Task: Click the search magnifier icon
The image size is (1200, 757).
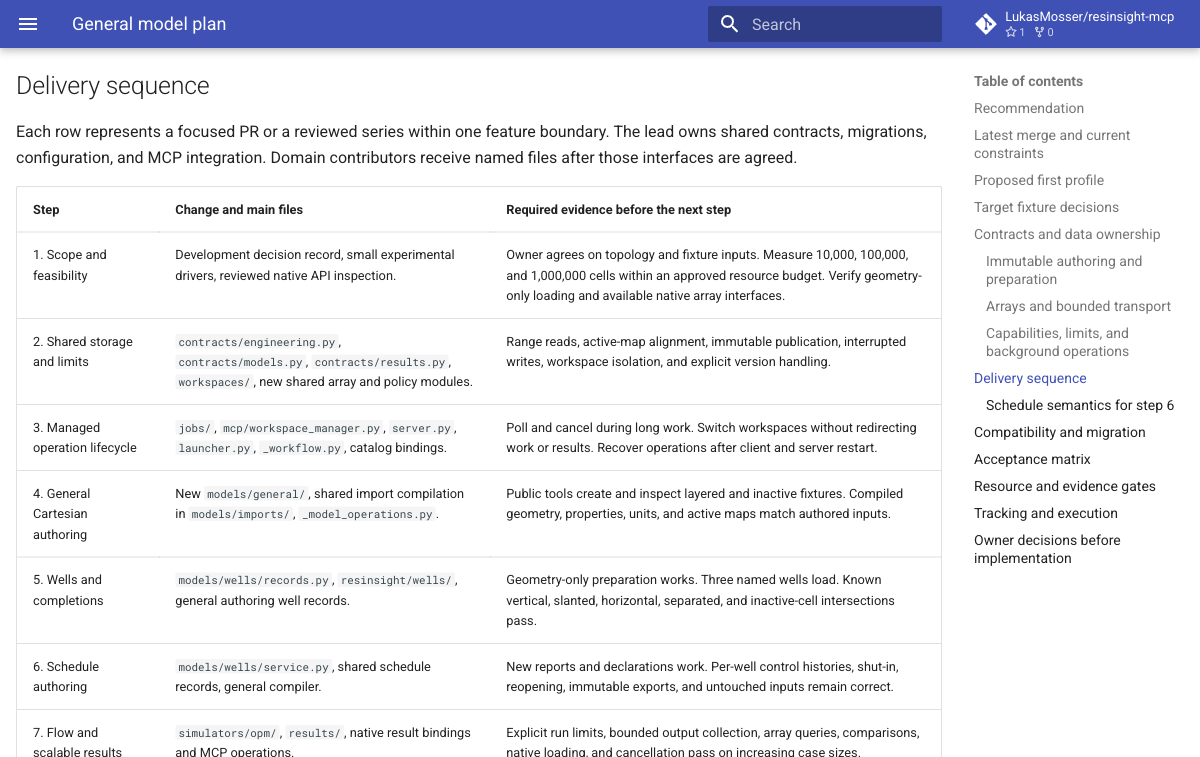Action: (730, 24)
